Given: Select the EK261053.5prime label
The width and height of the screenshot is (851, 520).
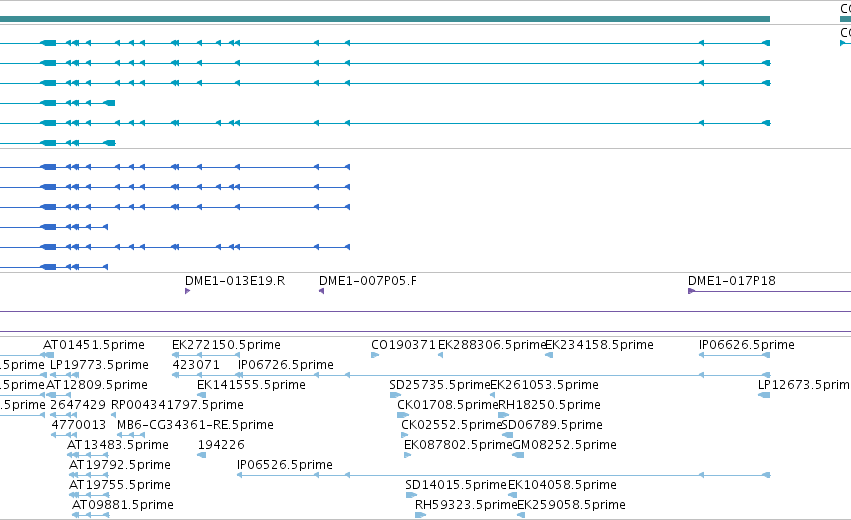Looking at the screenshot, I should click(x=544, y=385).
